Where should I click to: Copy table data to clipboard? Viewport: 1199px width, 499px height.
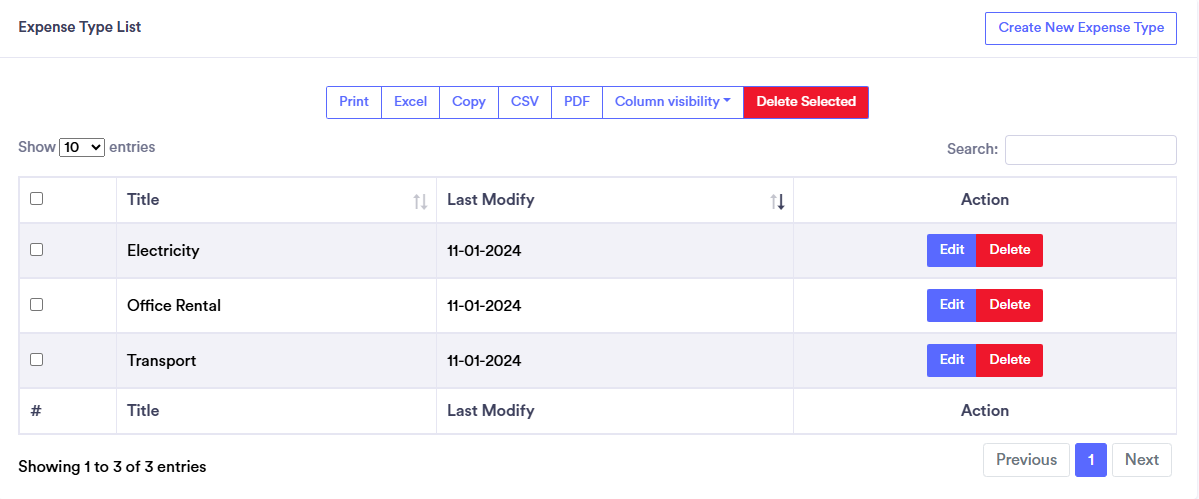pos(469,102)
